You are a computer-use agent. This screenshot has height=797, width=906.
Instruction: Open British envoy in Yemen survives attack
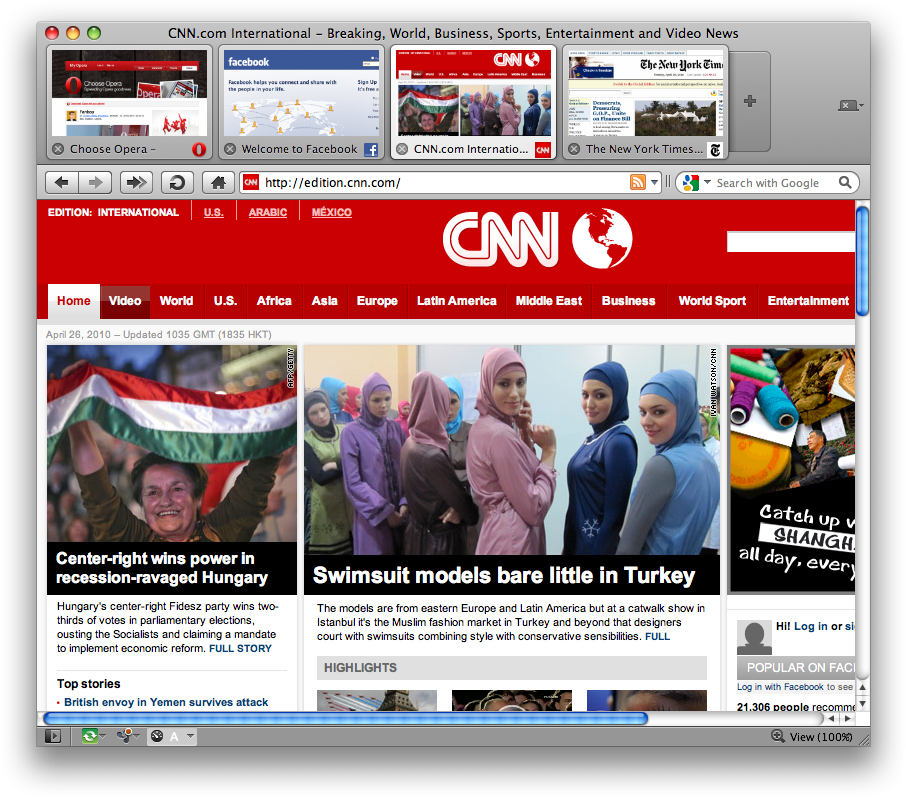coord(166,702)
